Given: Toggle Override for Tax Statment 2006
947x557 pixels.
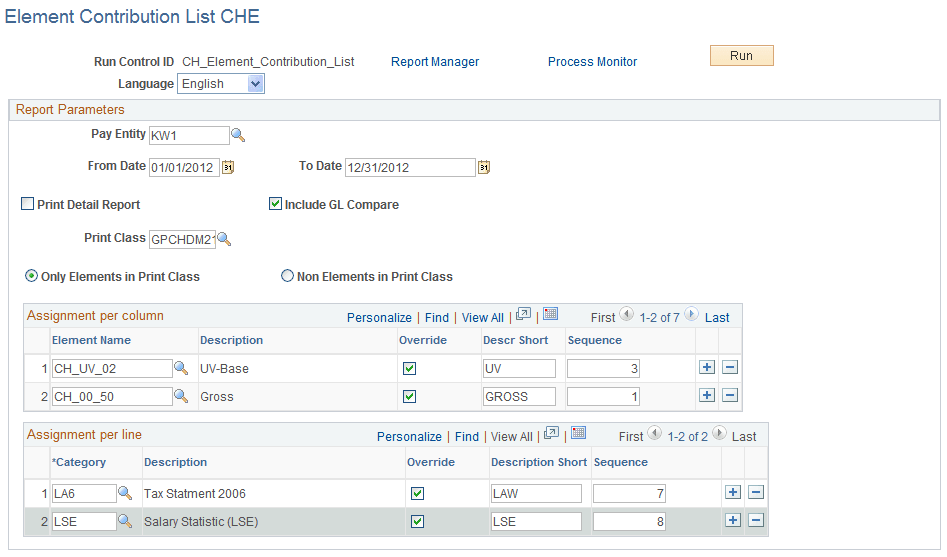Looking at the screenshot, I should 417,494.
